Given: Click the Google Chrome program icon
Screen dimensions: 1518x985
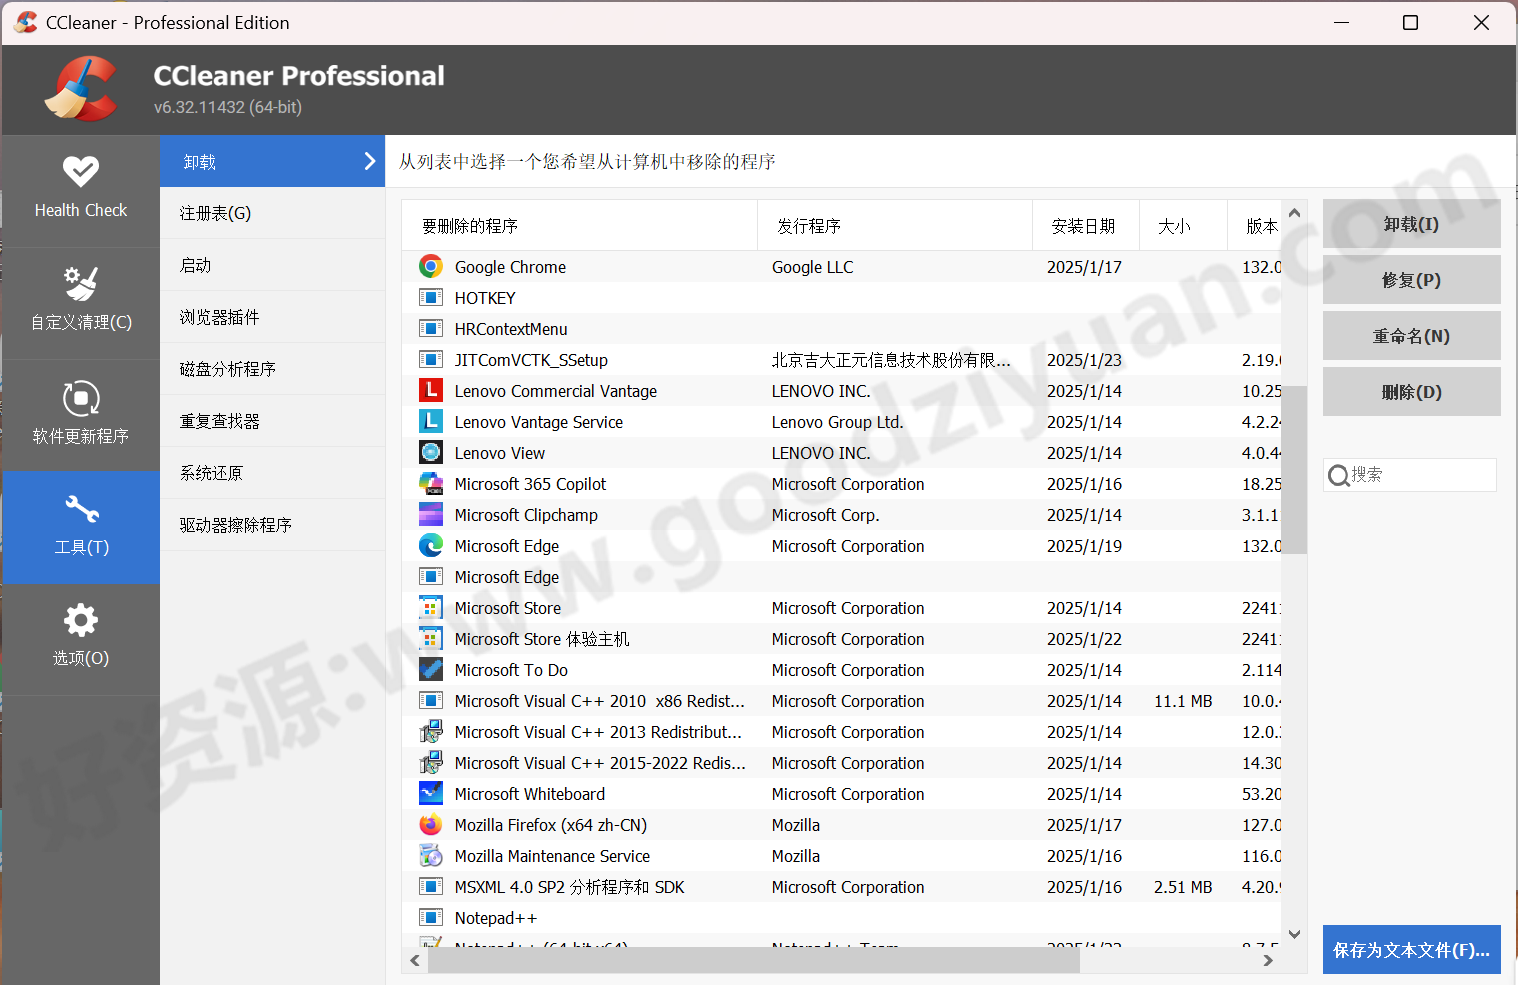Looking at the screenshot, I should click(x=430, y=266).
